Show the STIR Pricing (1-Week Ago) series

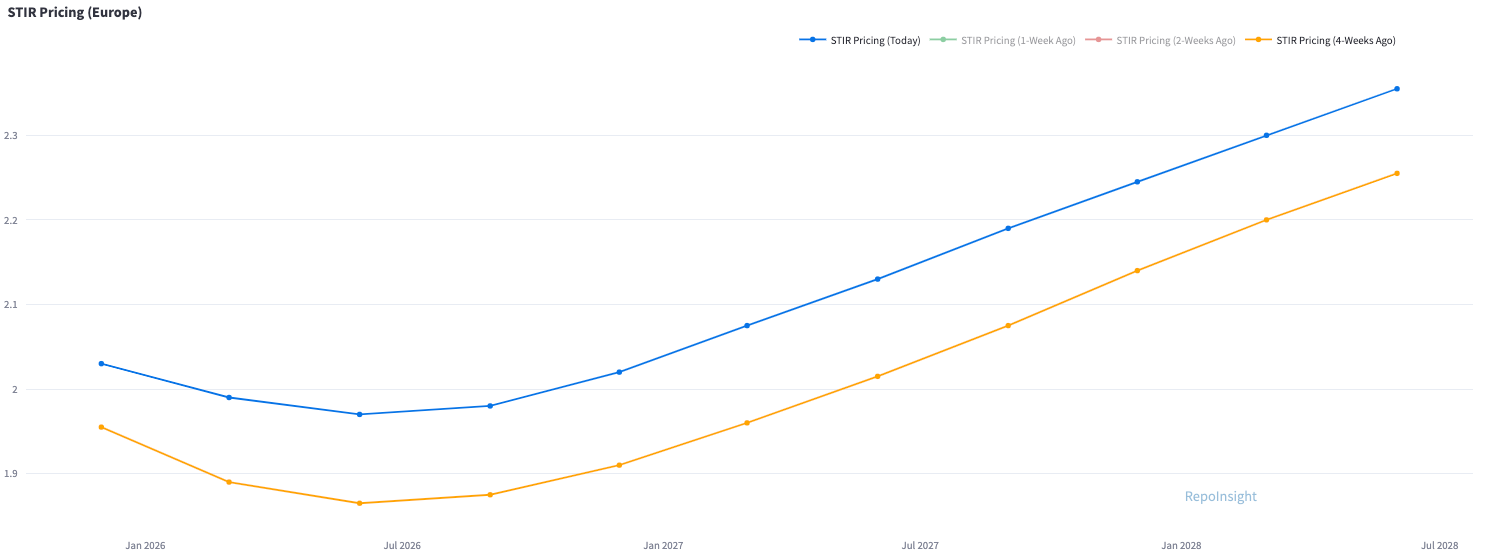tap(1003, 40)
